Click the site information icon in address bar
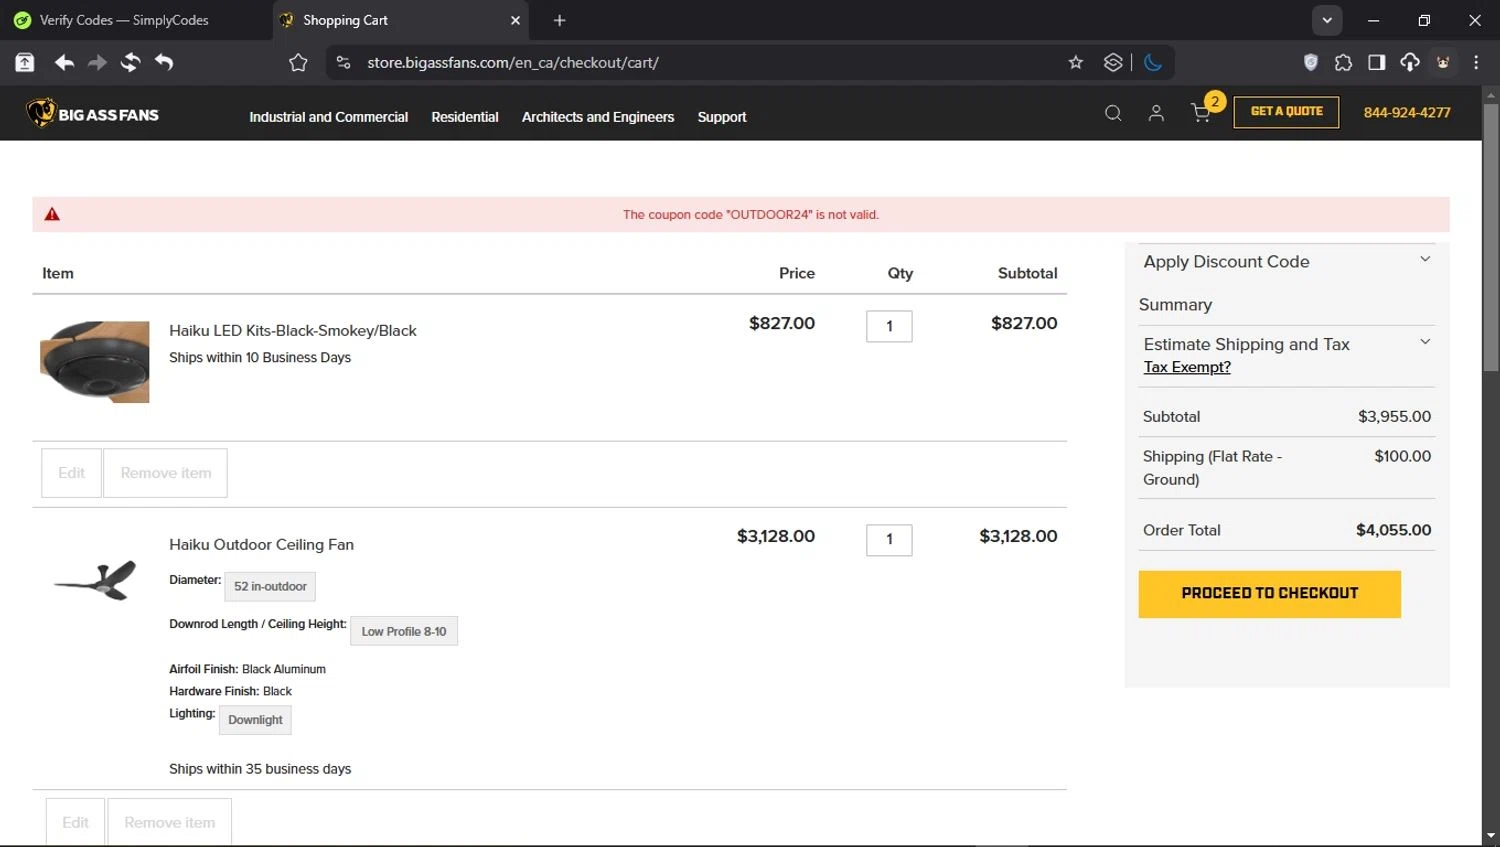 pos(343,62)
